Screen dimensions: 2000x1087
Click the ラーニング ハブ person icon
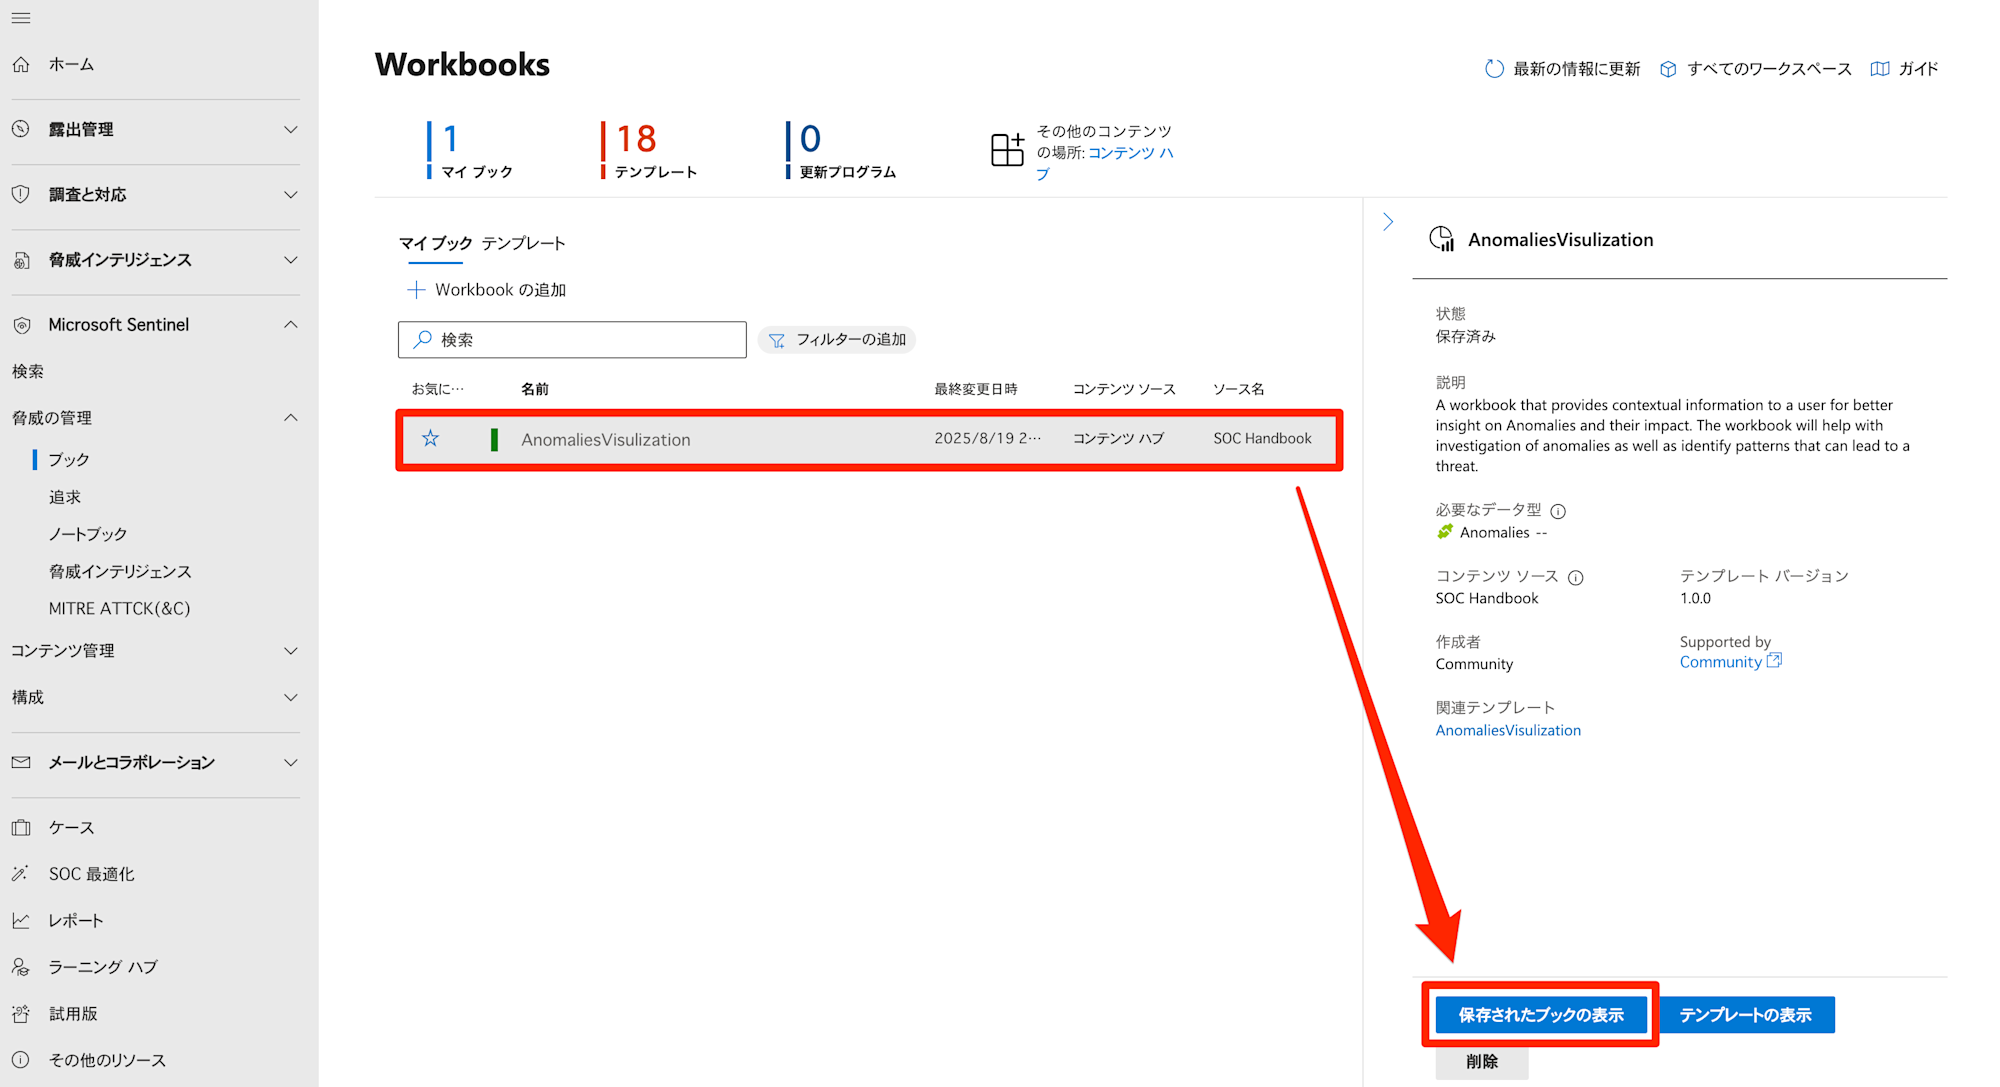tap(21, 967)
